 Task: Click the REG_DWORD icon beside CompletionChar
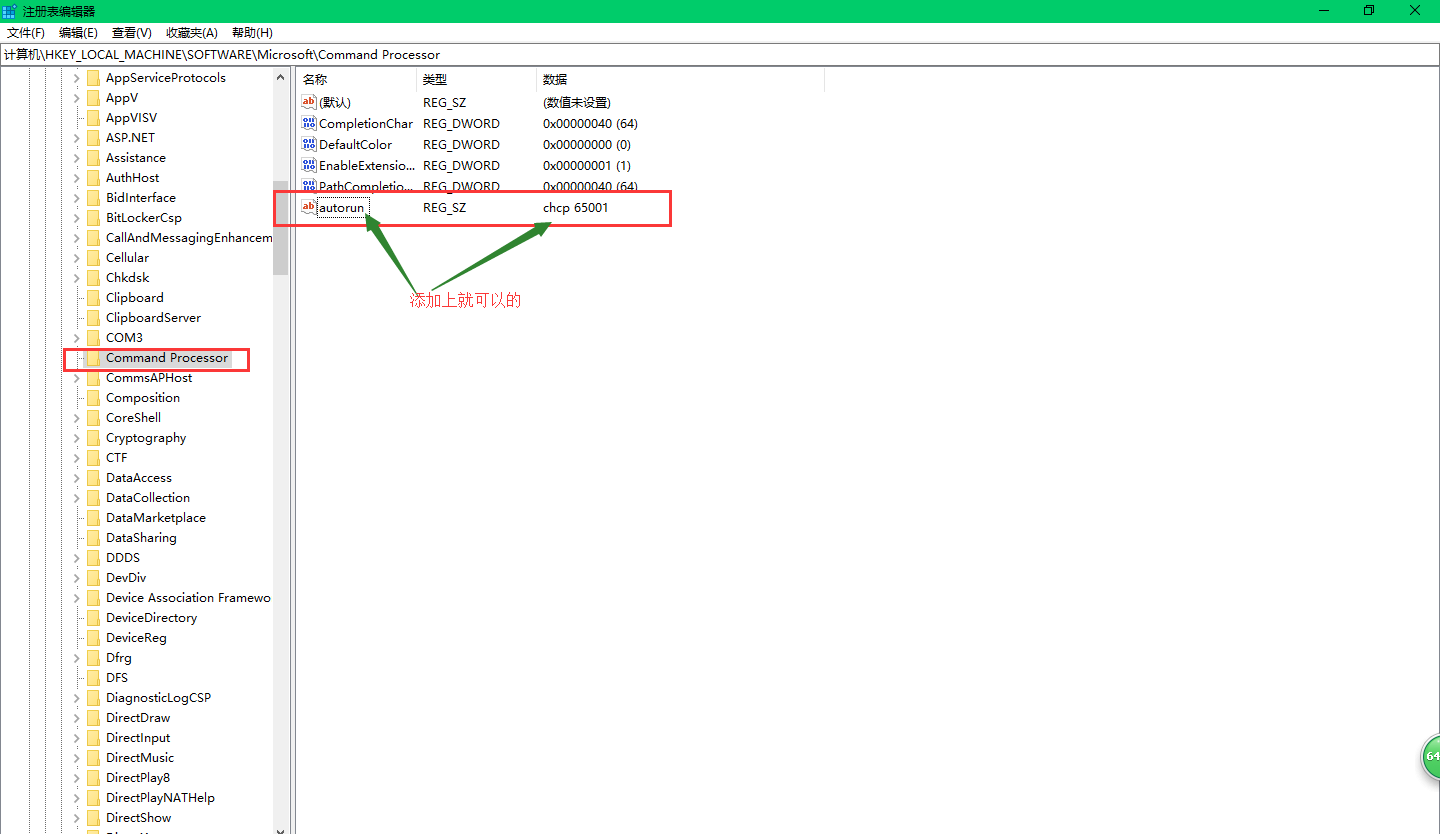coord(308,122)
